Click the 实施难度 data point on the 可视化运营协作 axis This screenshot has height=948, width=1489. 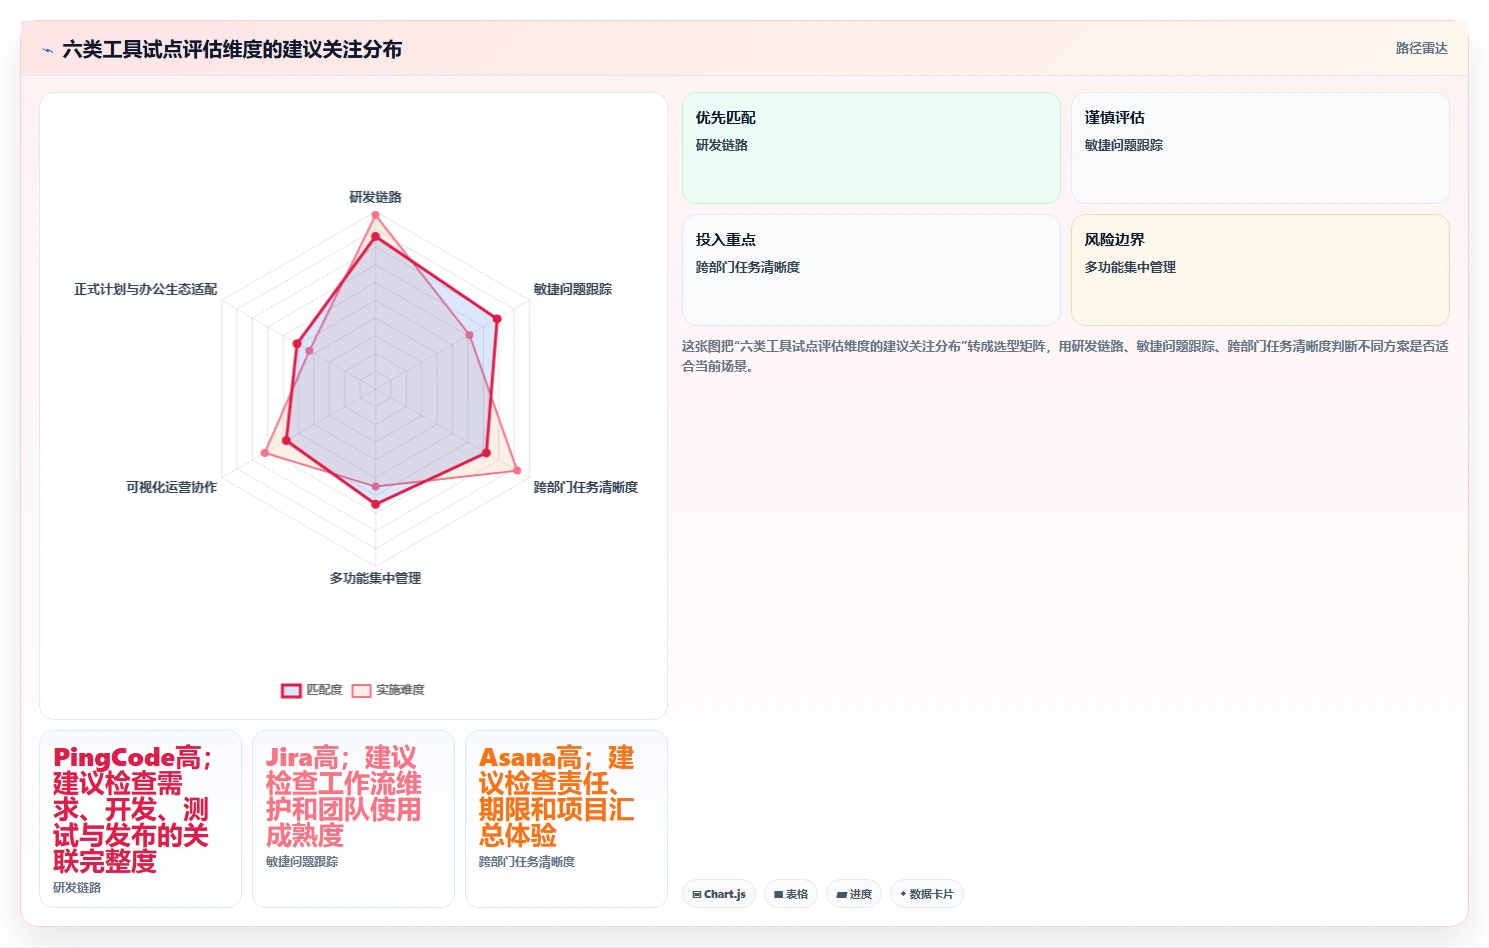point(265,453)
